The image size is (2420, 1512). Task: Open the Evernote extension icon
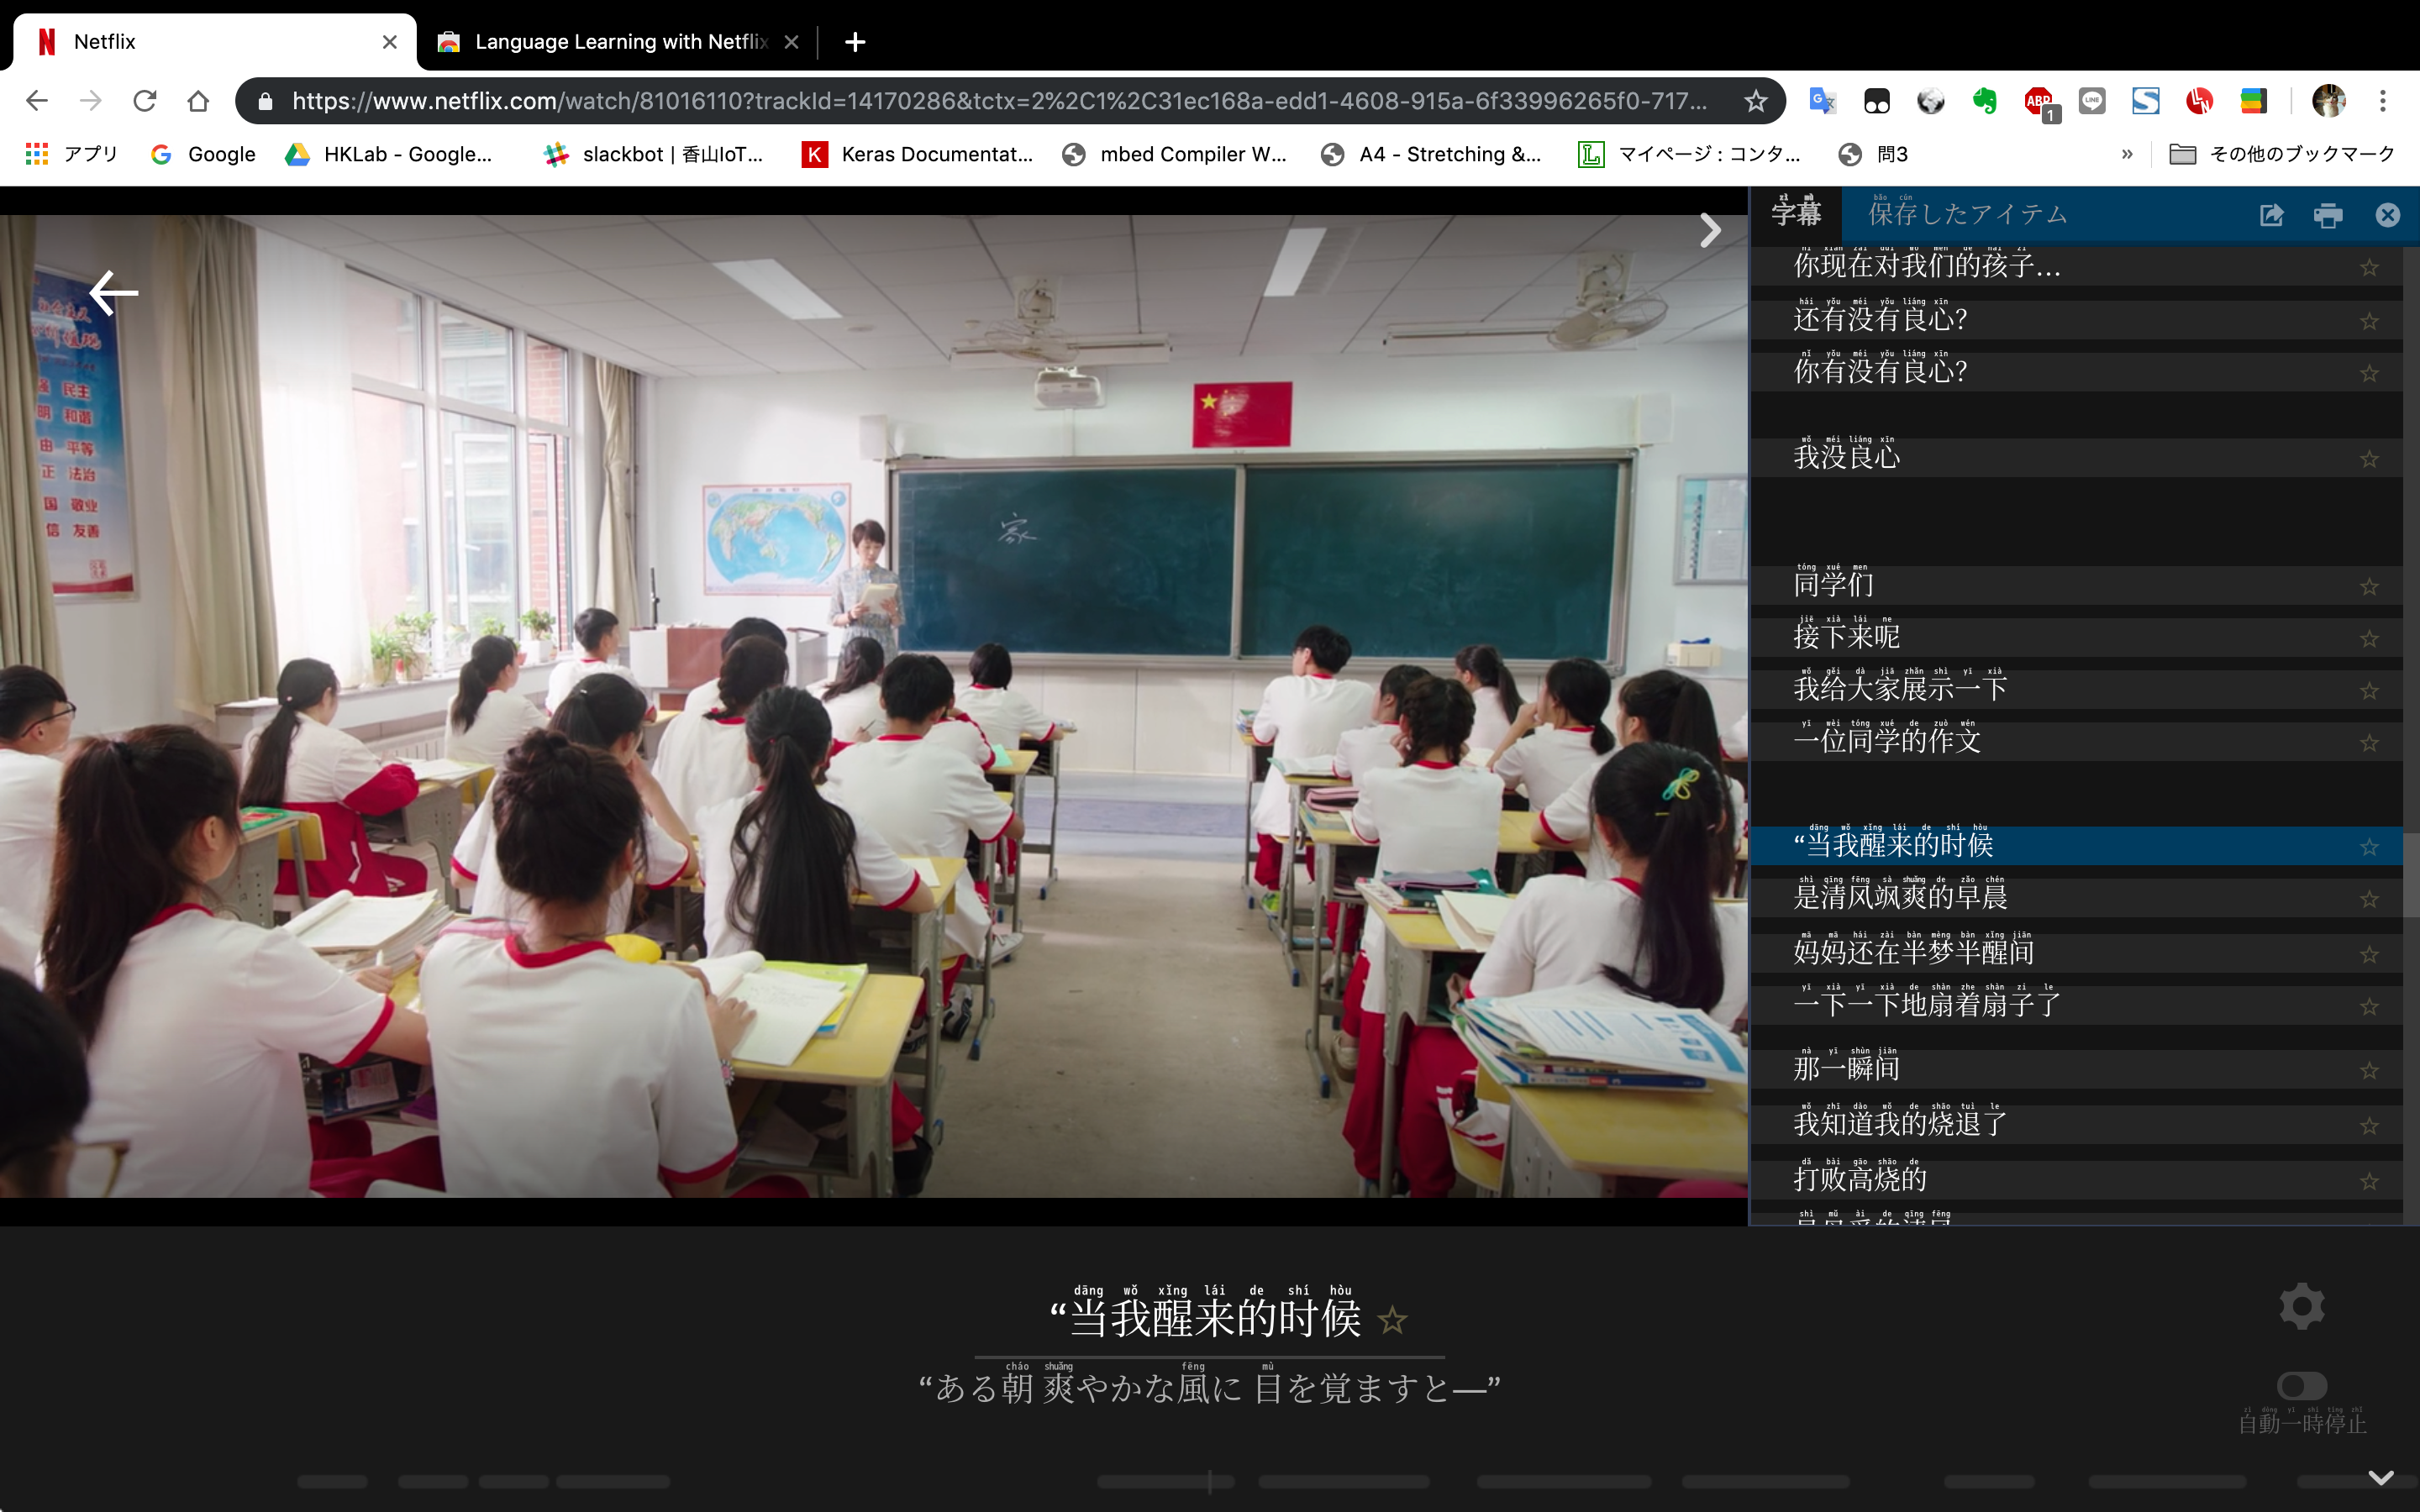[x=1984, y=101]
